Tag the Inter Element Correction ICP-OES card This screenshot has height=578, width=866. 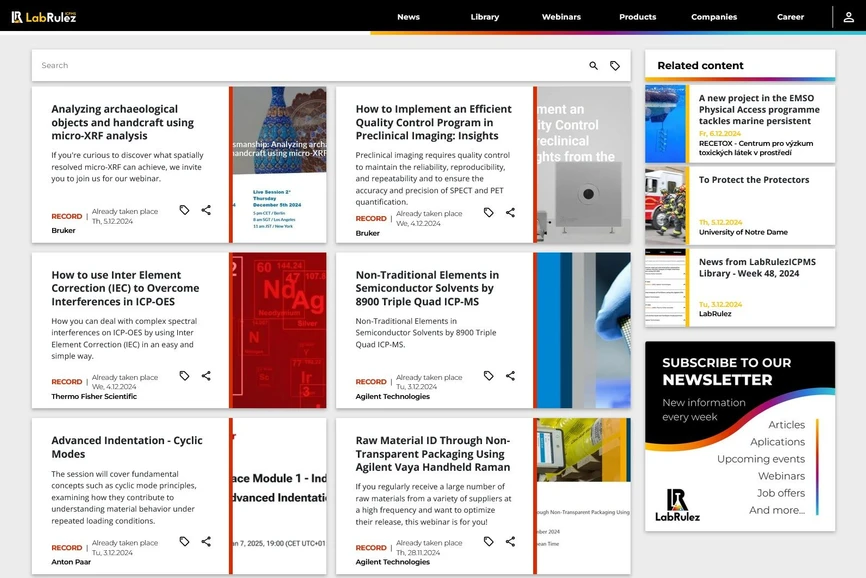tap(184, 376)
